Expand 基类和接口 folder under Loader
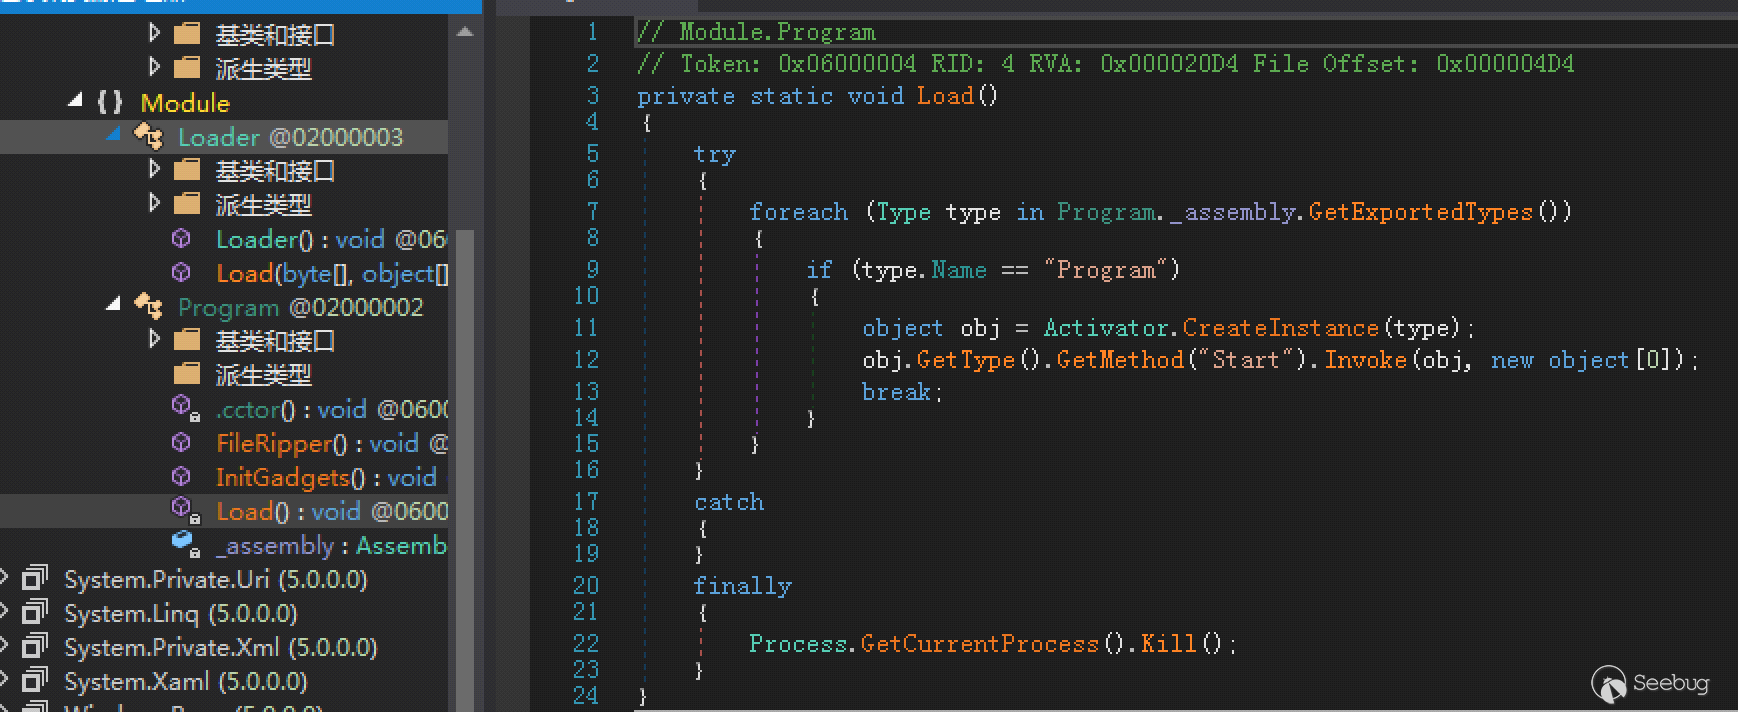The height and width of the screenshot is (712, 1738). pyautogui.click(x=154, y=170)
